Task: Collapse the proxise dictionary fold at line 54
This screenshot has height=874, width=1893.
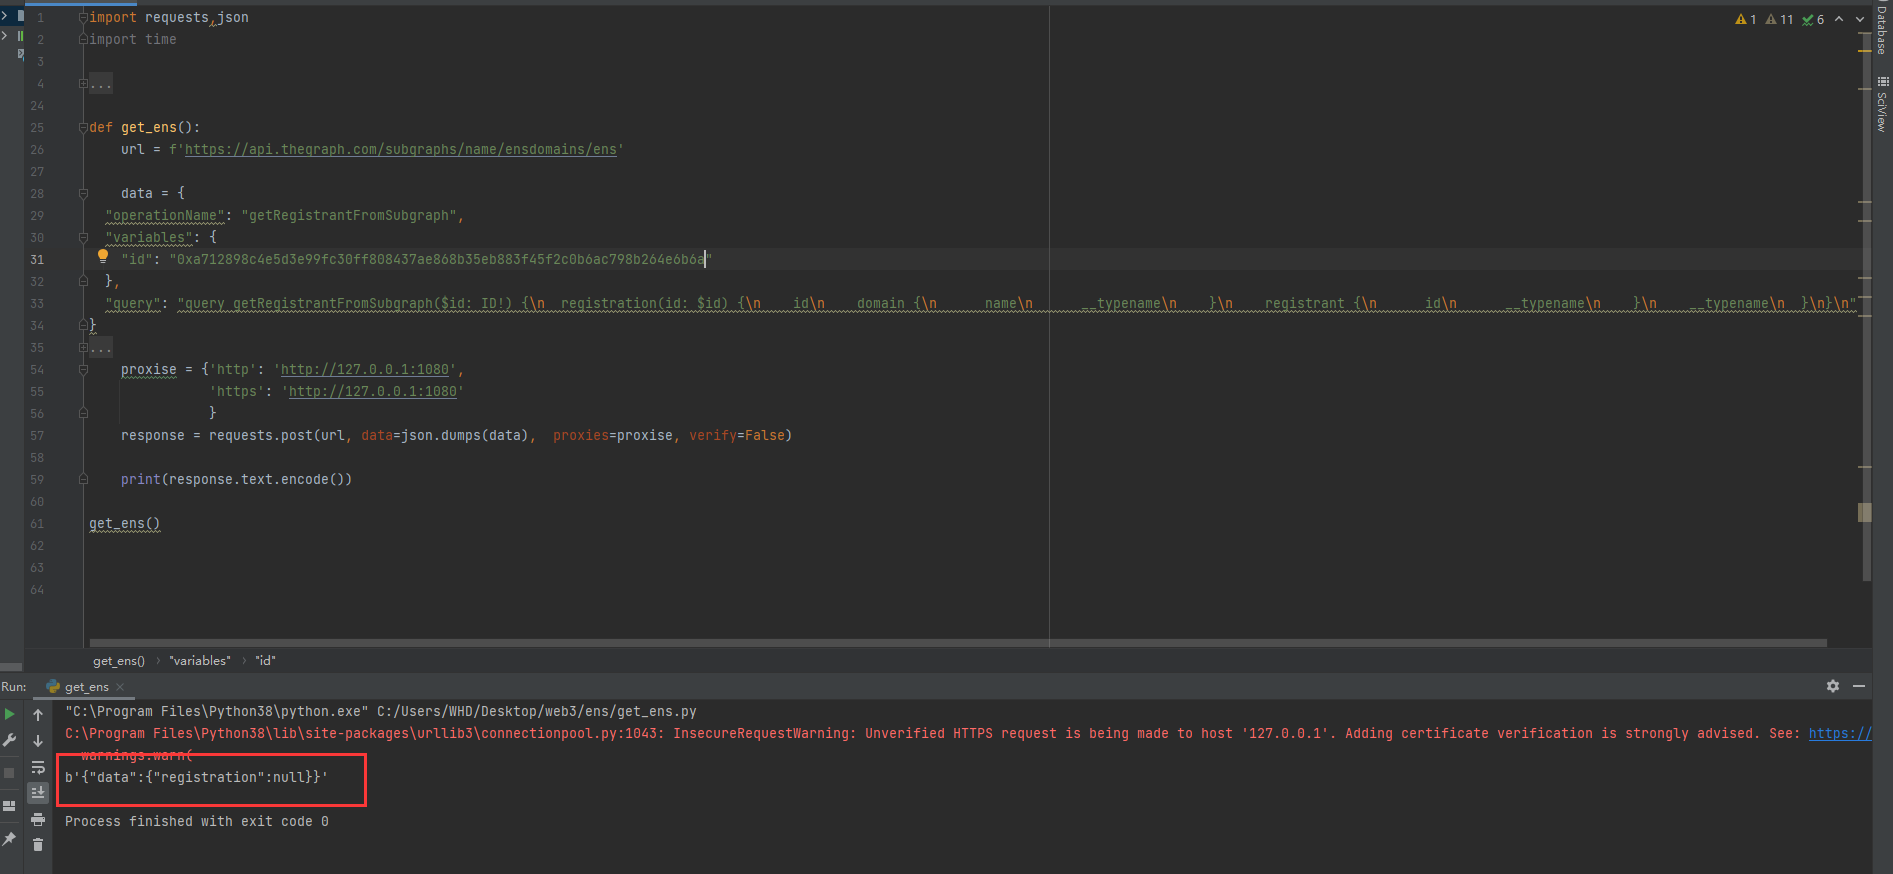Action: [84, 369]
